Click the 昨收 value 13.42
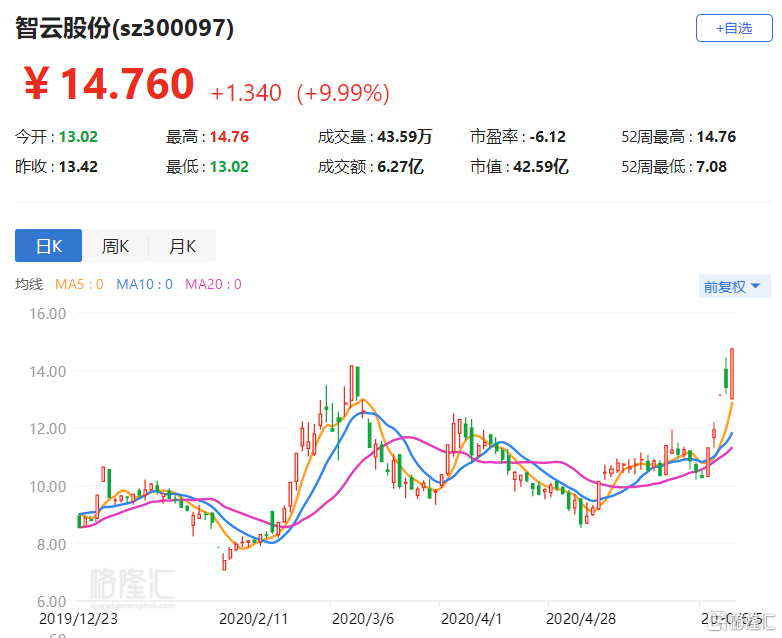 (78, 167)
